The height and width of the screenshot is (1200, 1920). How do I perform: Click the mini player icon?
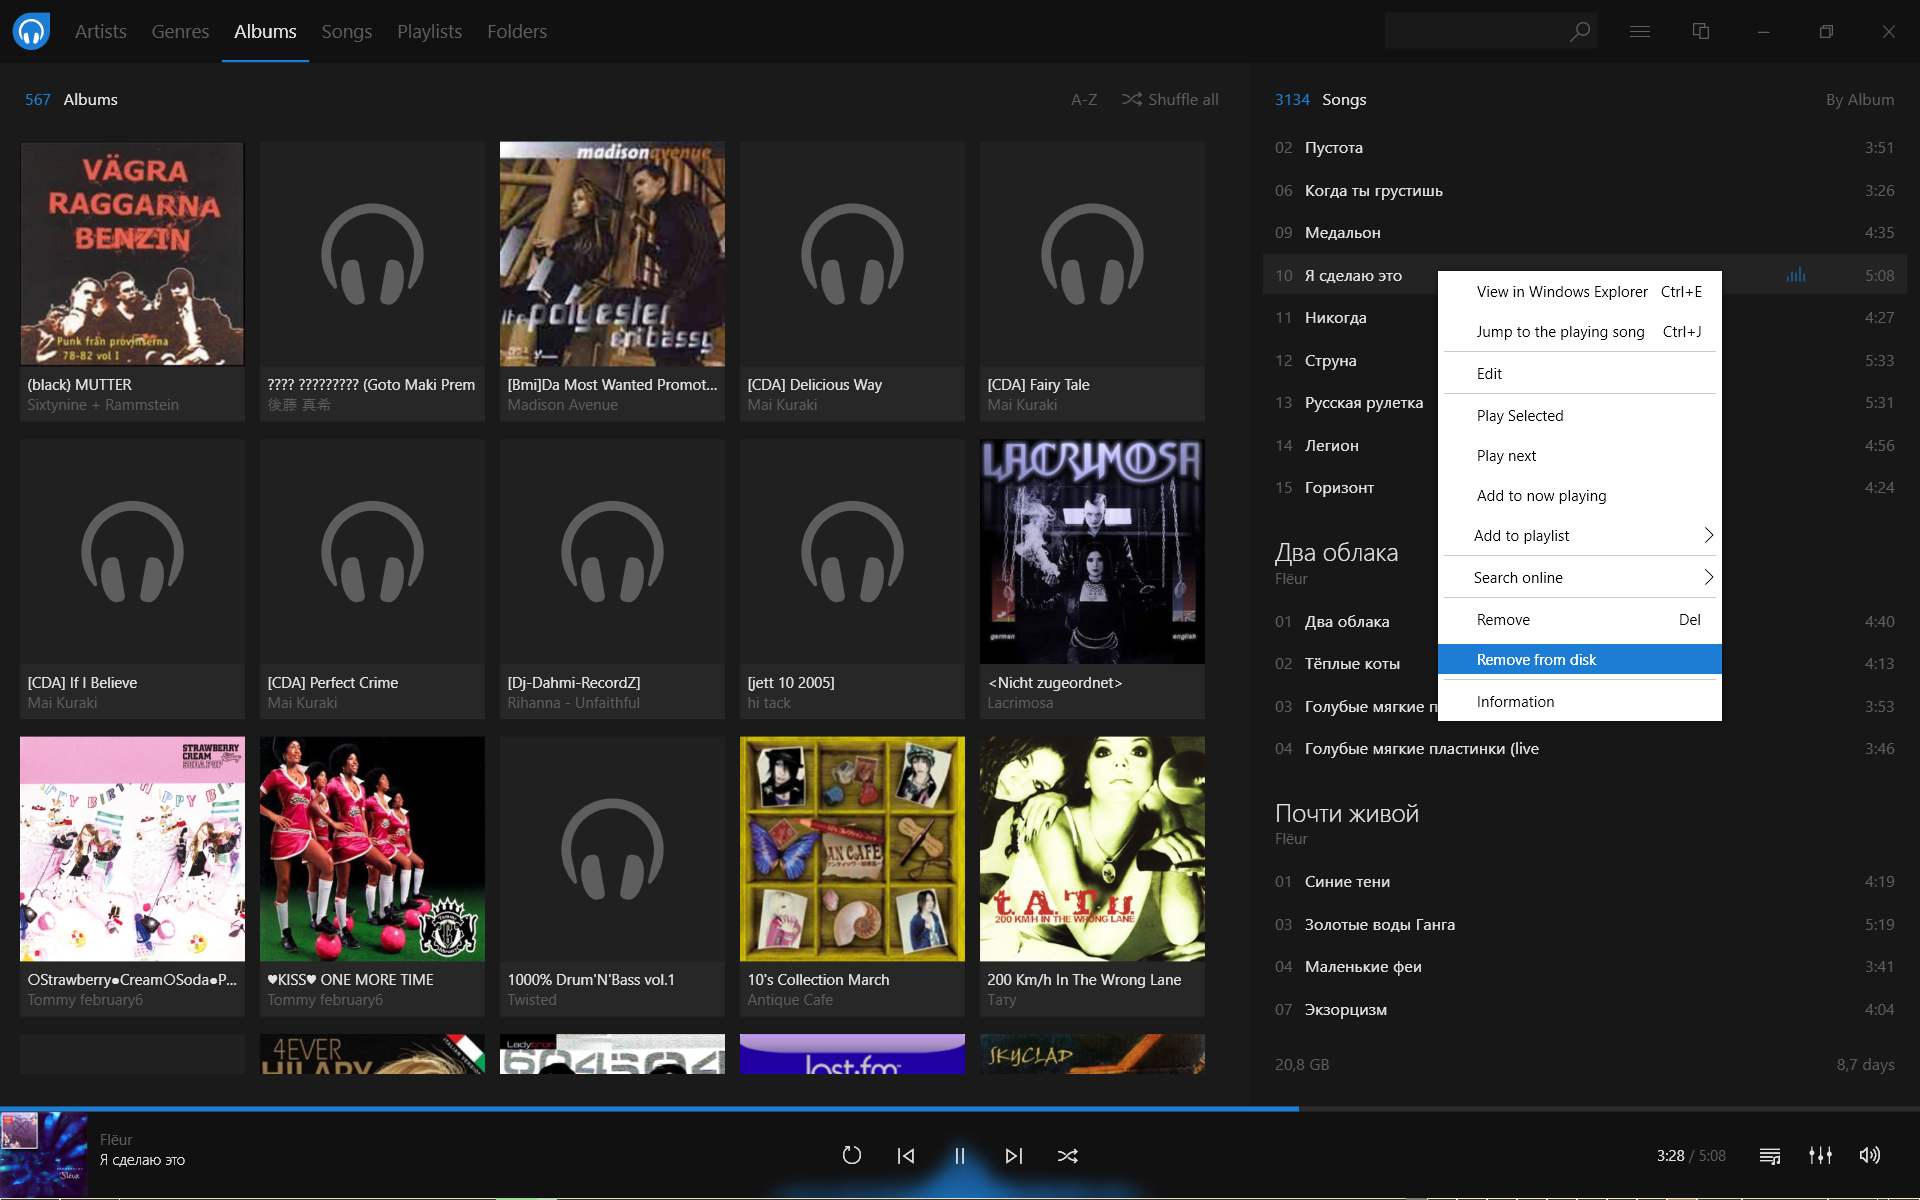1700,31
